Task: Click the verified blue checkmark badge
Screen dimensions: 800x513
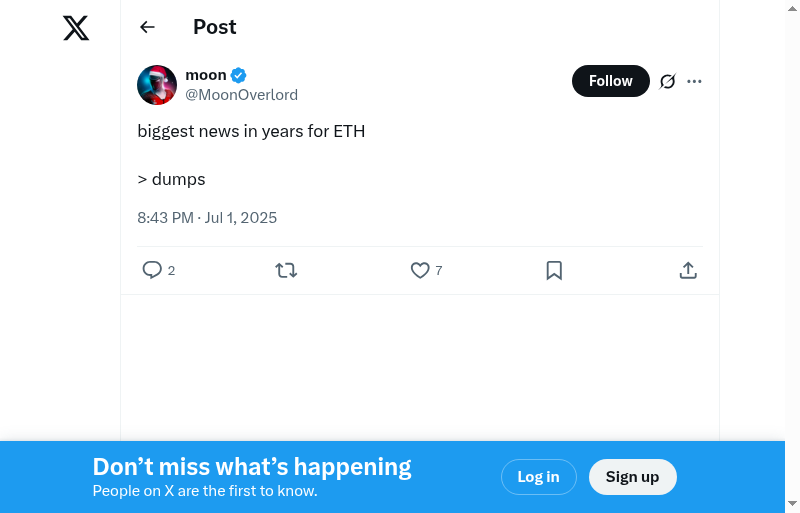Action: click(x=239, y=75)
